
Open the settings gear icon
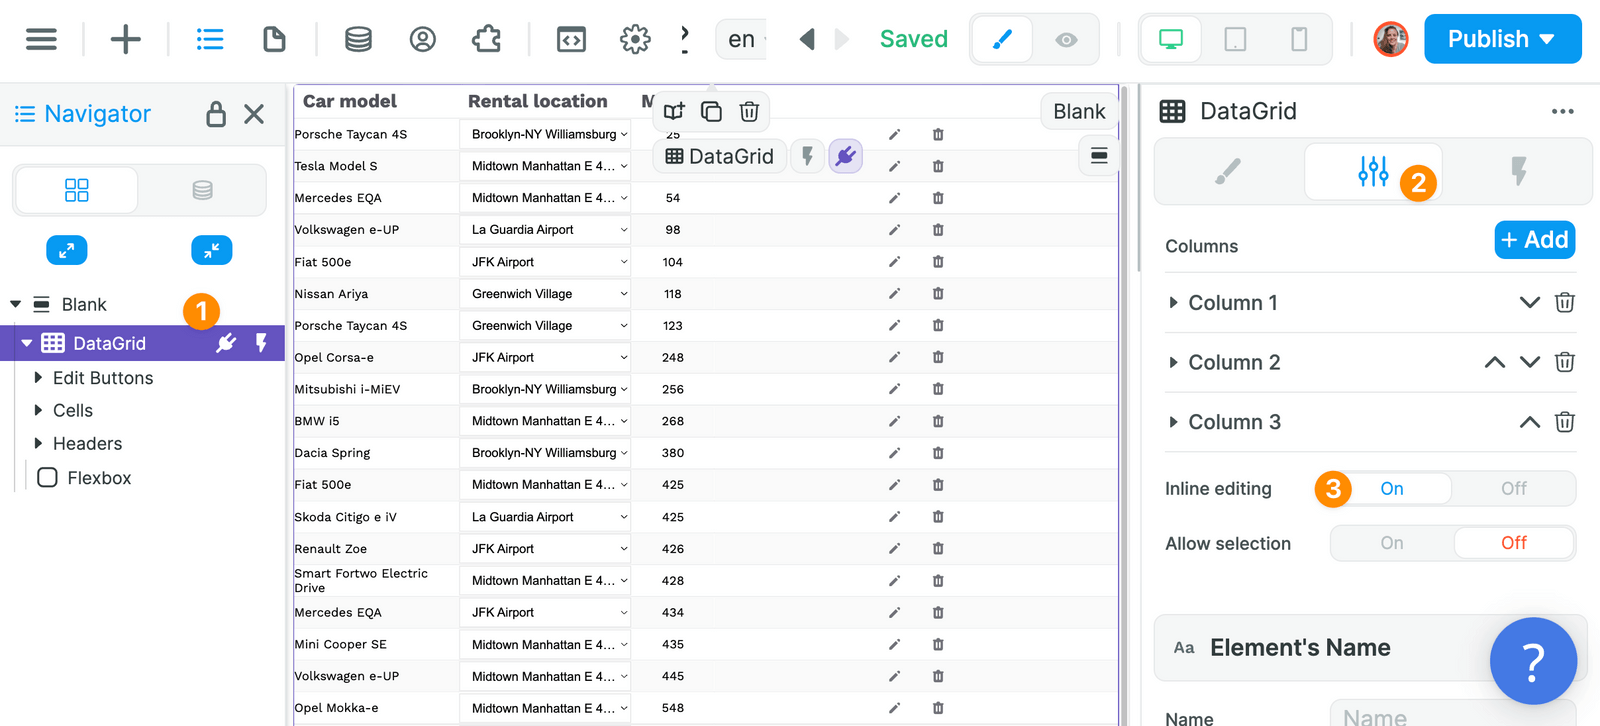coord(635,39)
